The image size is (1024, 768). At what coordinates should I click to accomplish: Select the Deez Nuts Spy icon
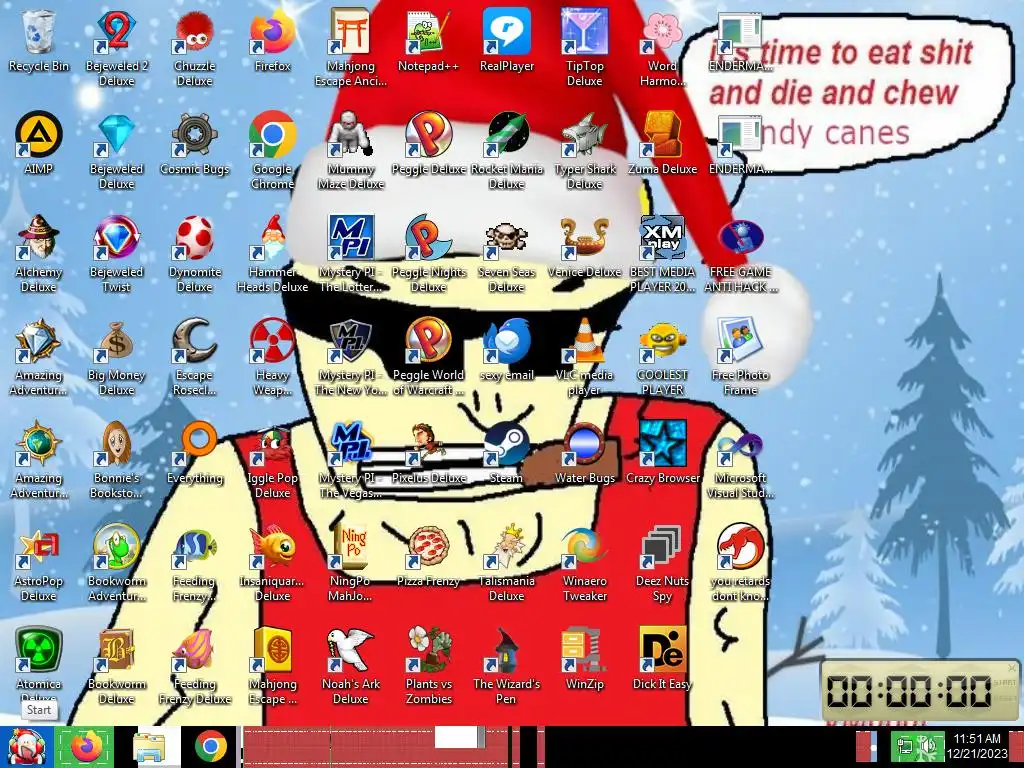click(662, 564)
